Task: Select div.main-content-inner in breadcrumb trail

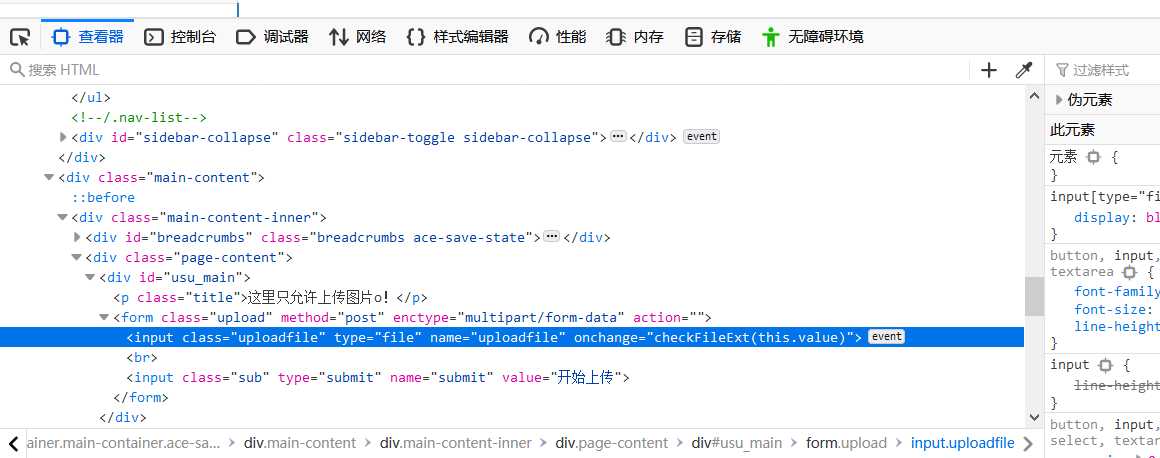Action: pyautogui.click(x=456, y=443)
